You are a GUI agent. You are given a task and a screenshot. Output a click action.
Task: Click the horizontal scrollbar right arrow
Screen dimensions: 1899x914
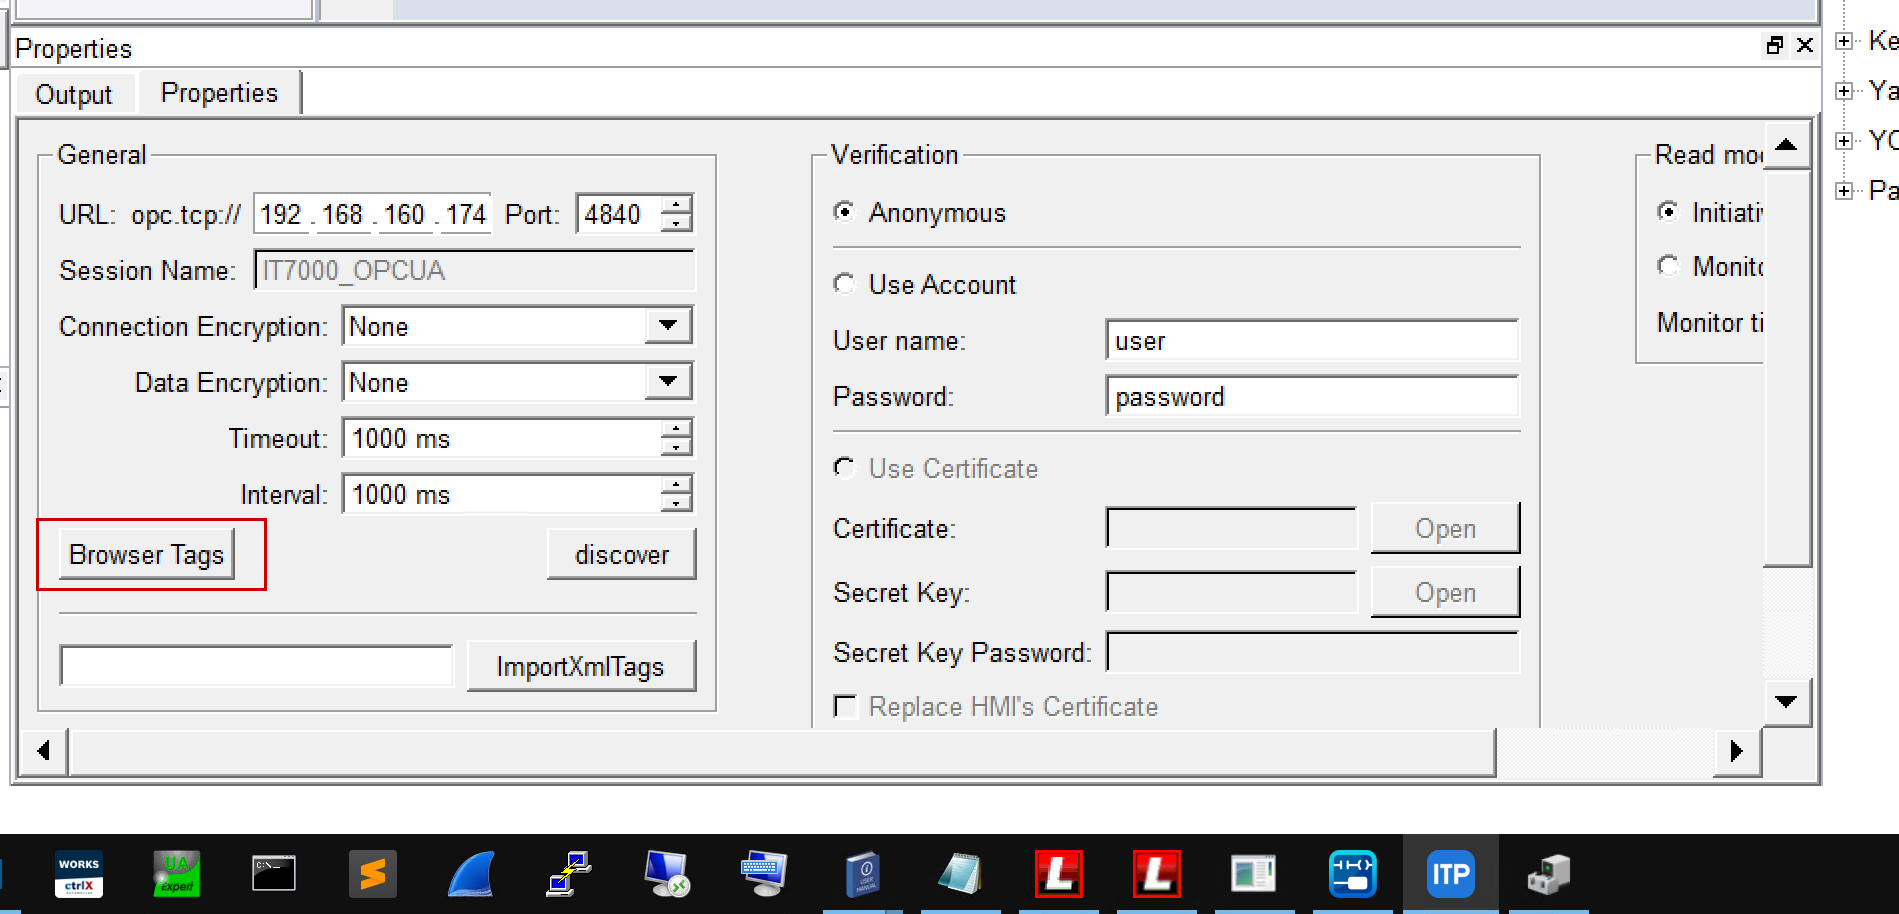(x=1736, y=751)
